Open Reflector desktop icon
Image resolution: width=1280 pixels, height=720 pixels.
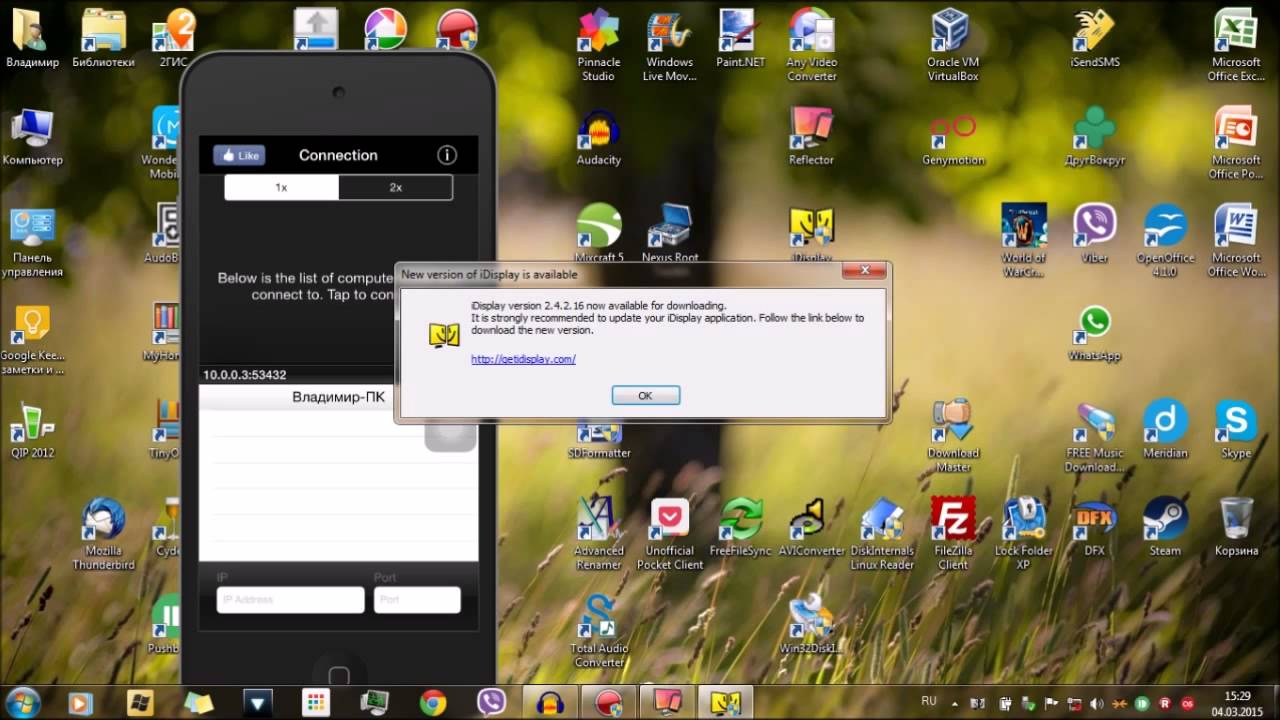coord(811,138)
